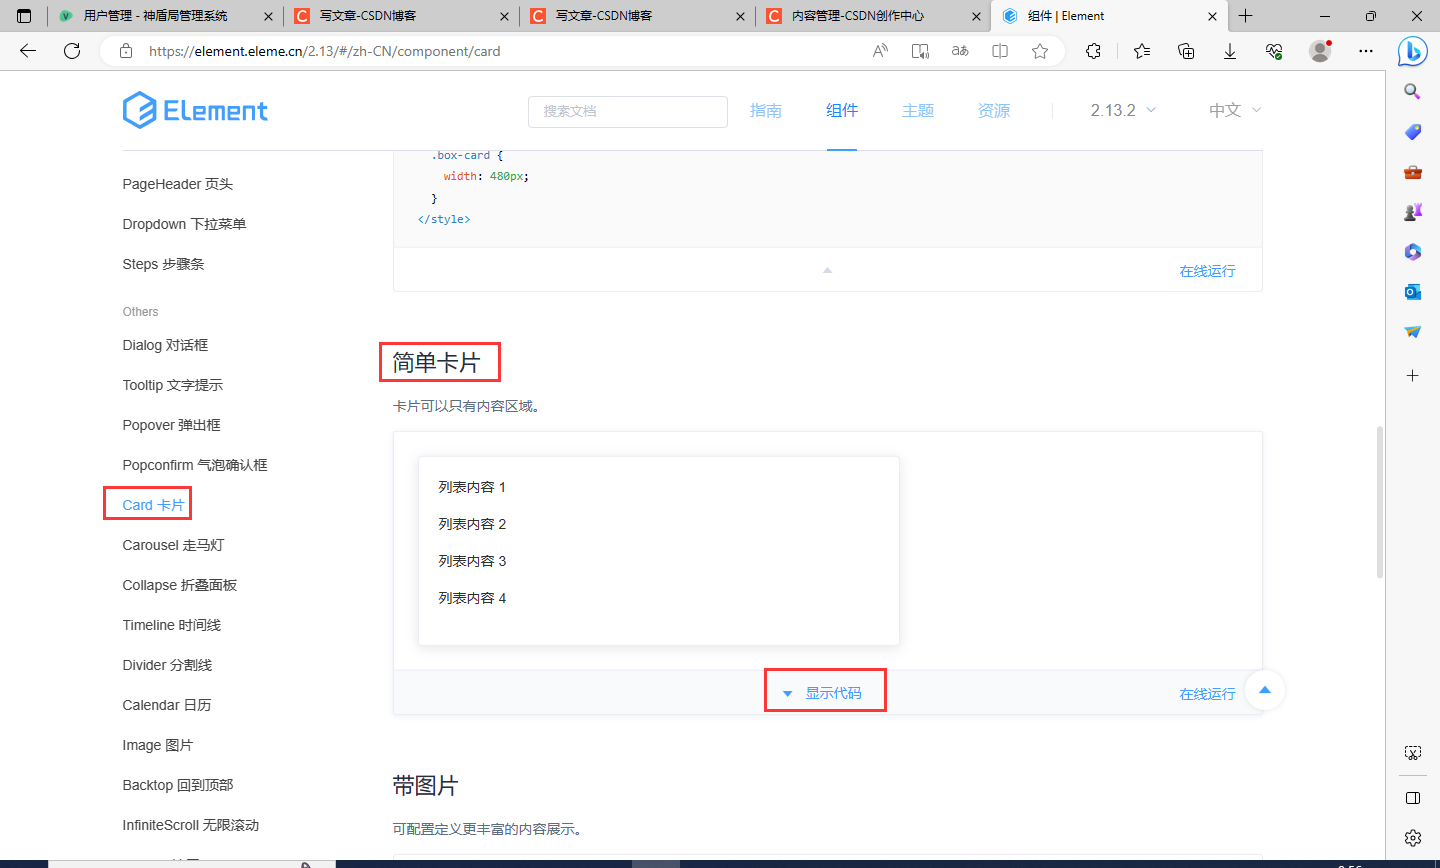This screenshot has height=868, width=1440.
Task: Click 在线运行 link under simple card
Action: (x=1207, y=694)
